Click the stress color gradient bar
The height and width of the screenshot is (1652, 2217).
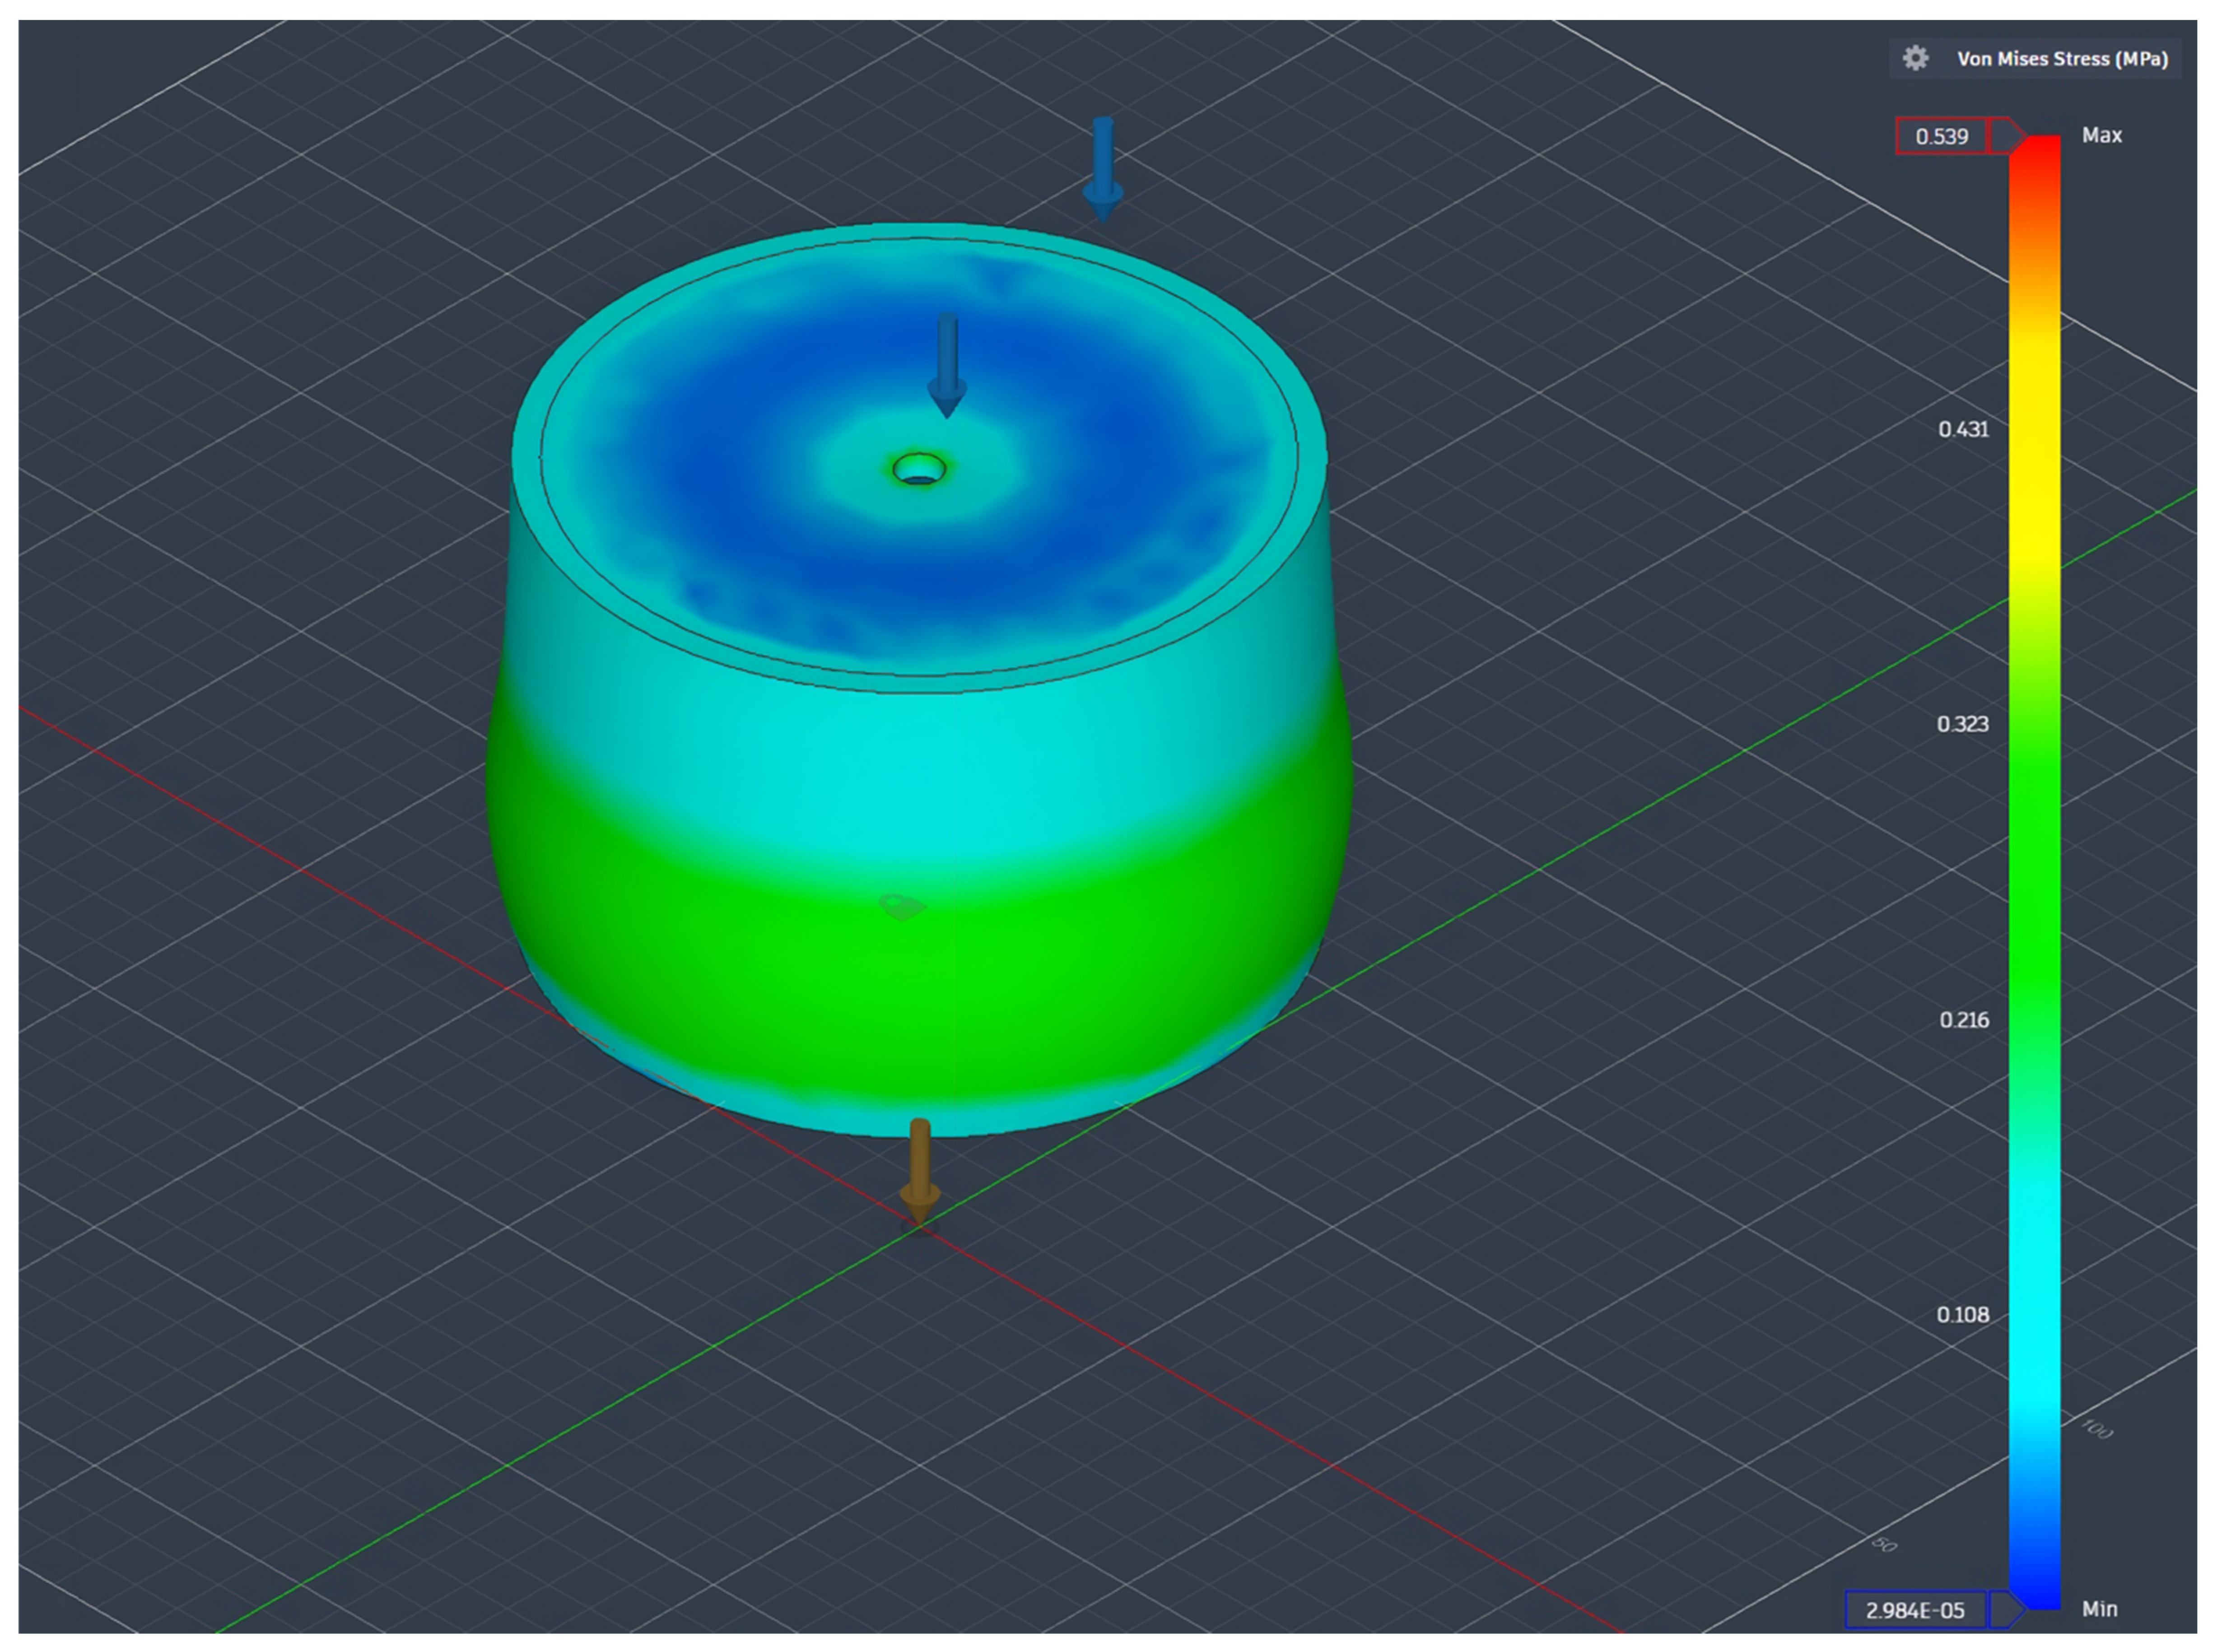point(2035,872)
